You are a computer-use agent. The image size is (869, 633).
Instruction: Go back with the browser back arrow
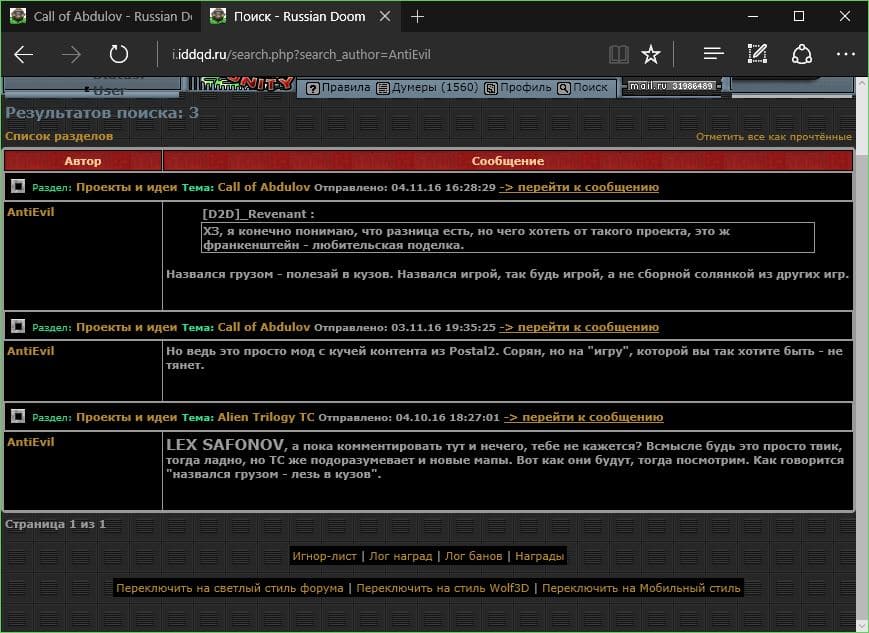(x=23, y=54)
